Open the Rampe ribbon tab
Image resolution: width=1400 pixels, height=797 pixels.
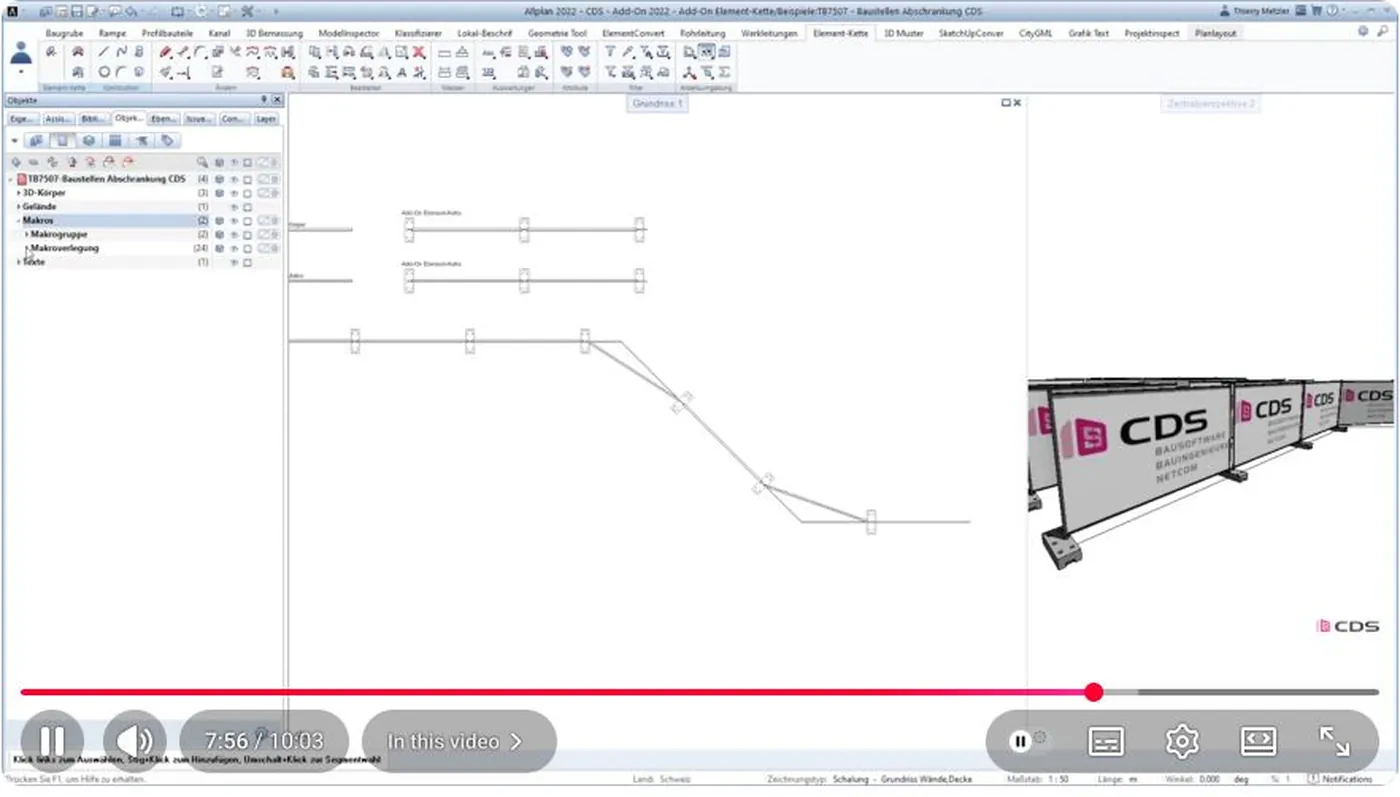[112, 33]
